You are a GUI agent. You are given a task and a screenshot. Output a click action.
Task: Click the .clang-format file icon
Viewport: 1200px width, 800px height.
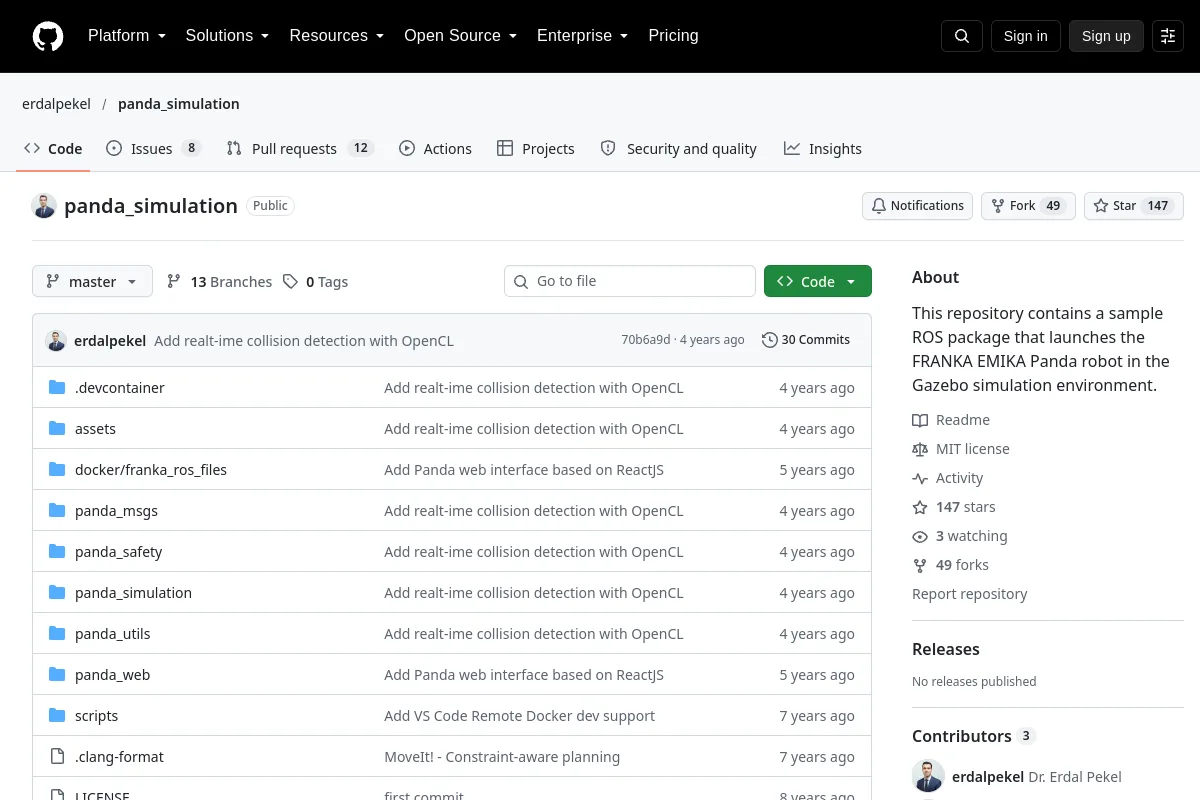(x=57, y=756)
